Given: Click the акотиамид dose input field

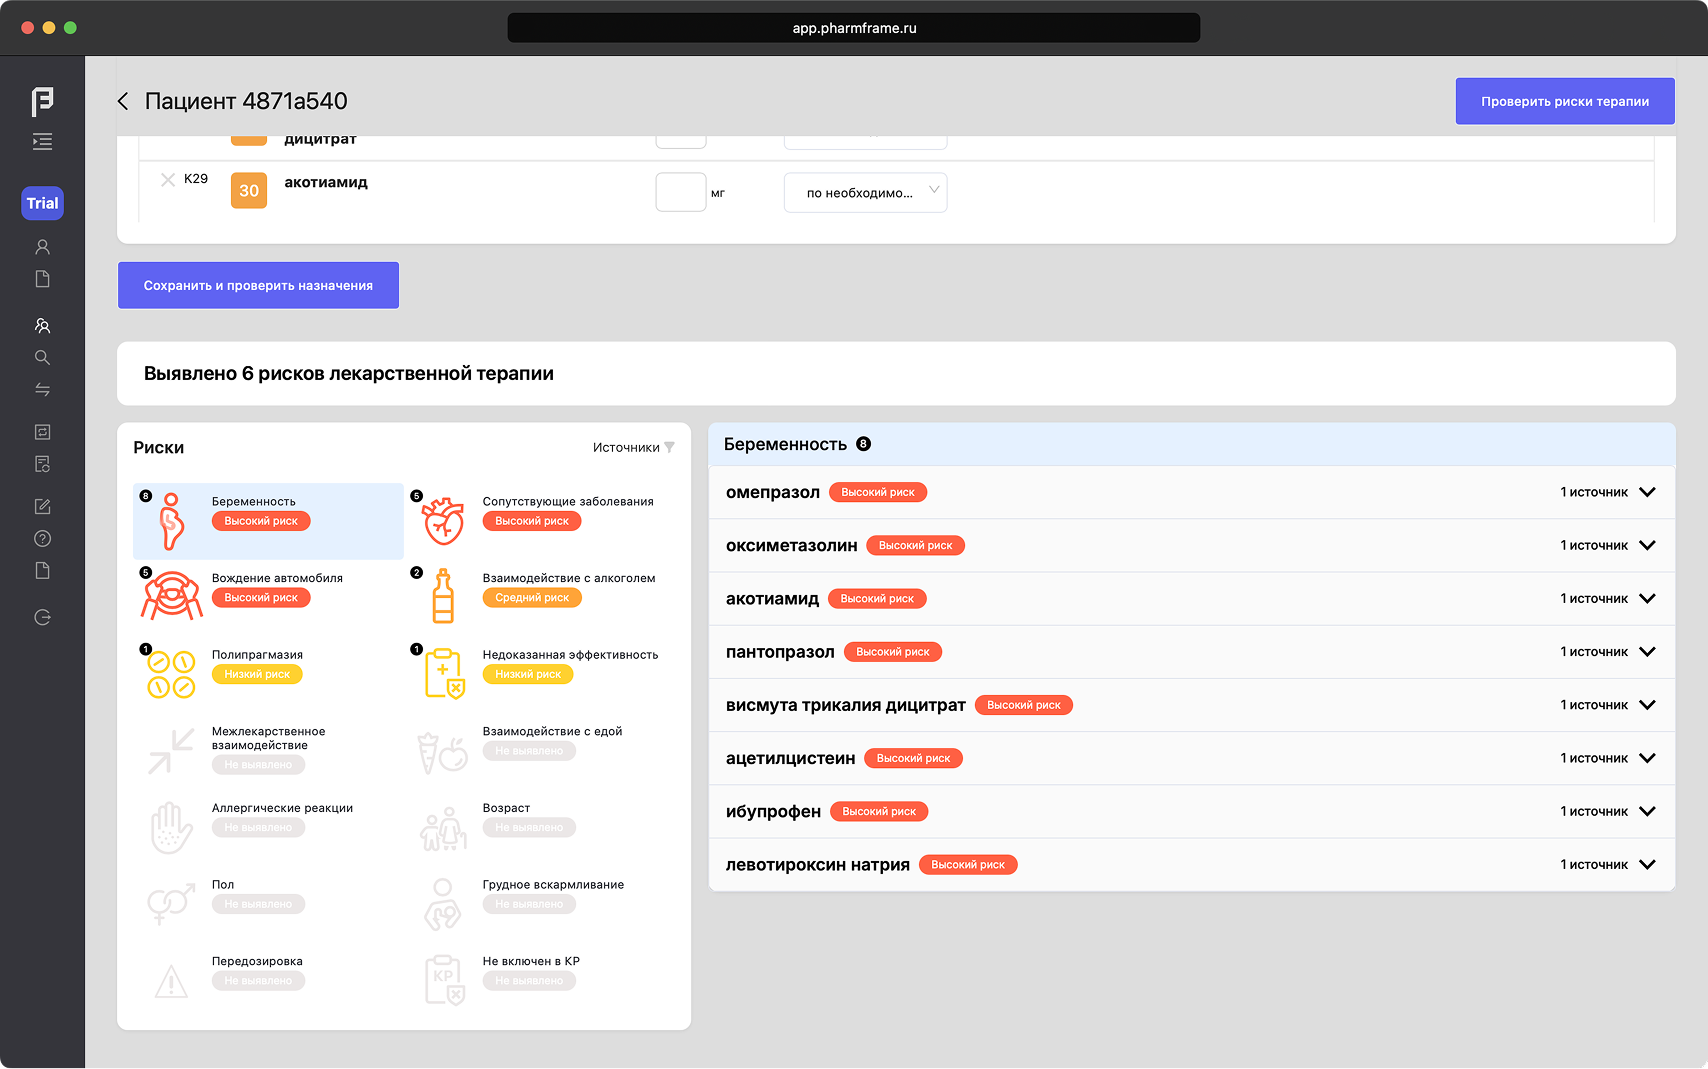Looking at the screenshot, I should 681,192.
